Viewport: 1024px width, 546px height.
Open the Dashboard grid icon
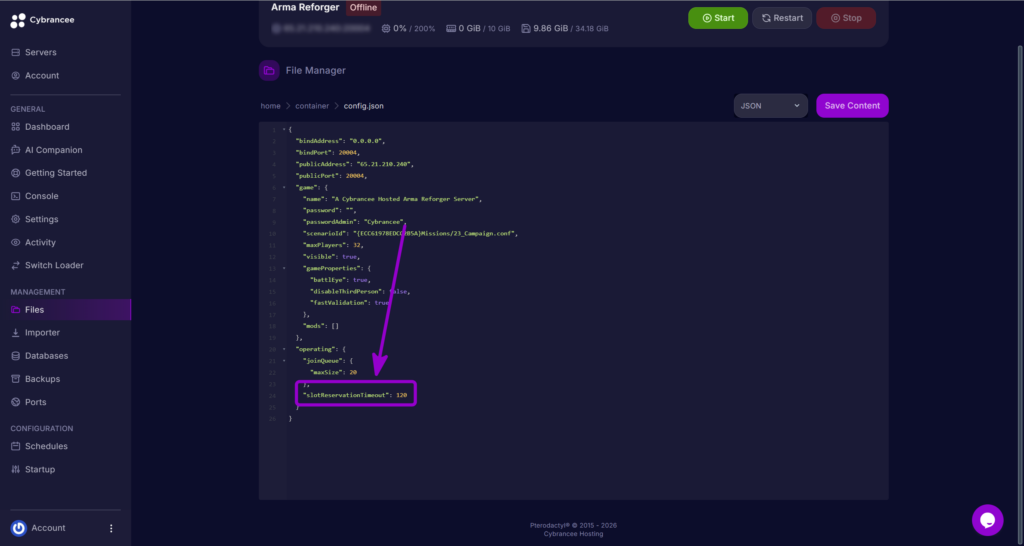[x=16, y=127]
